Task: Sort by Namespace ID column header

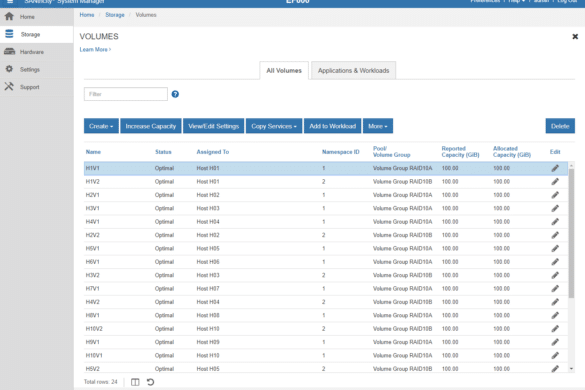Action: pos(341,152)
